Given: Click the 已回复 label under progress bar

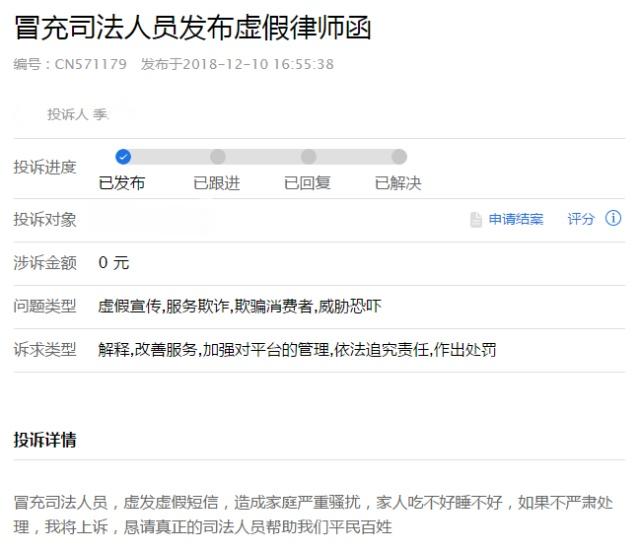Looking at the screenshot, I should point(307,183).
